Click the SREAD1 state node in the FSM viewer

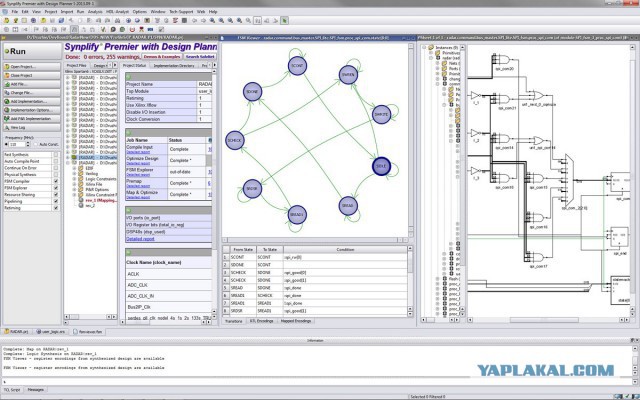click(297, 215)
